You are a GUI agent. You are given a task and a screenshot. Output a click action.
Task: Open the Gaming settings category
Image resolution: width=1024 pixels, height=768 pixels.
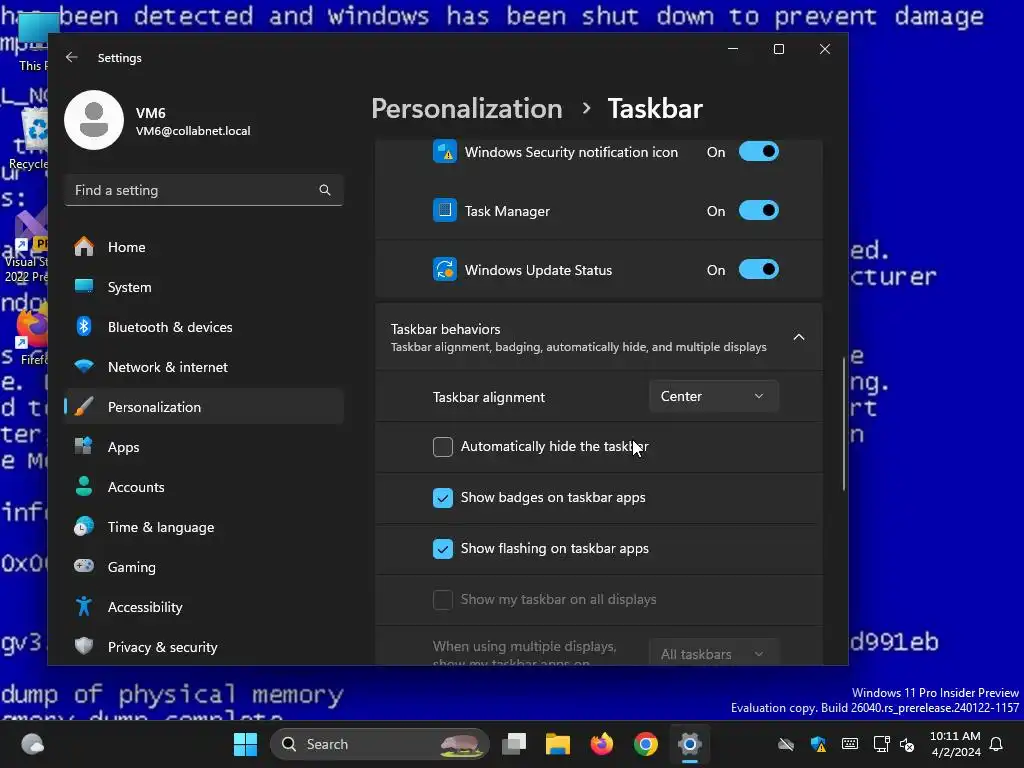(204, 567)
